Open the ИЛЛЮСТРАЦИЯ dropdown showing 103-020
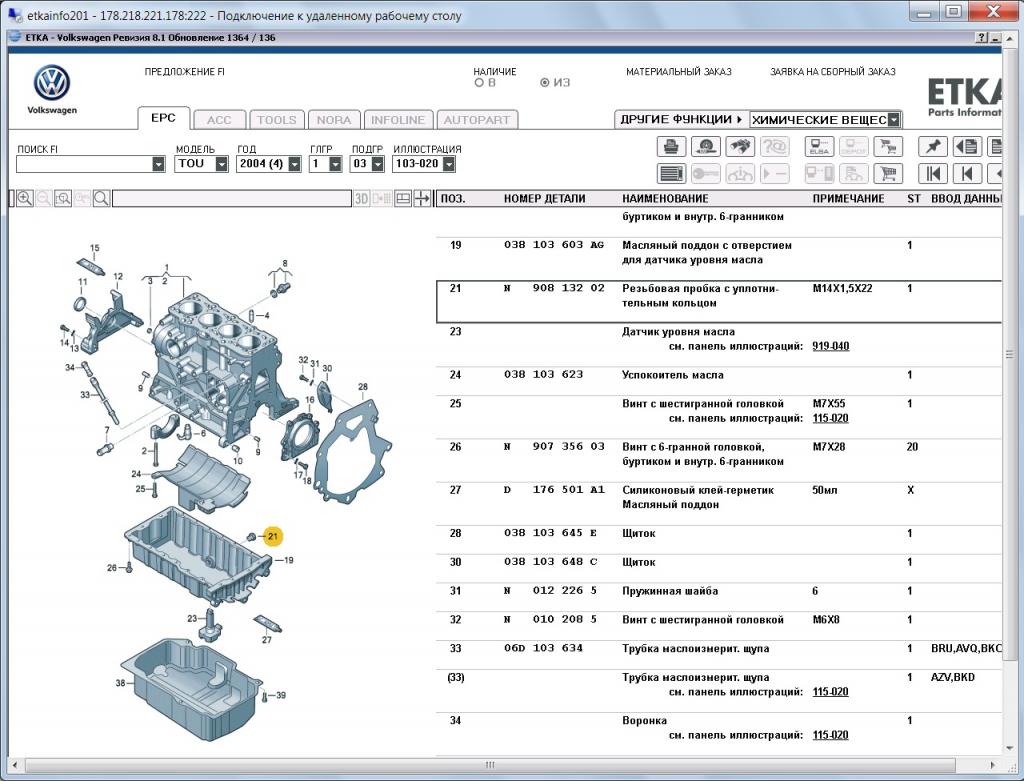 [449, 164]
